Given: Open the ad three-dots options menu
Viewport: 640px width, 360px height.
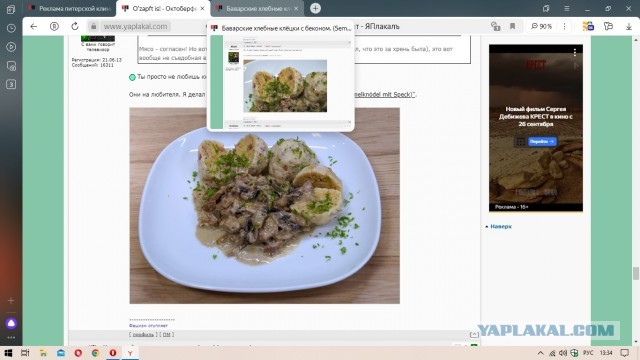Looking at the screenshot, I should coord(575,52).
